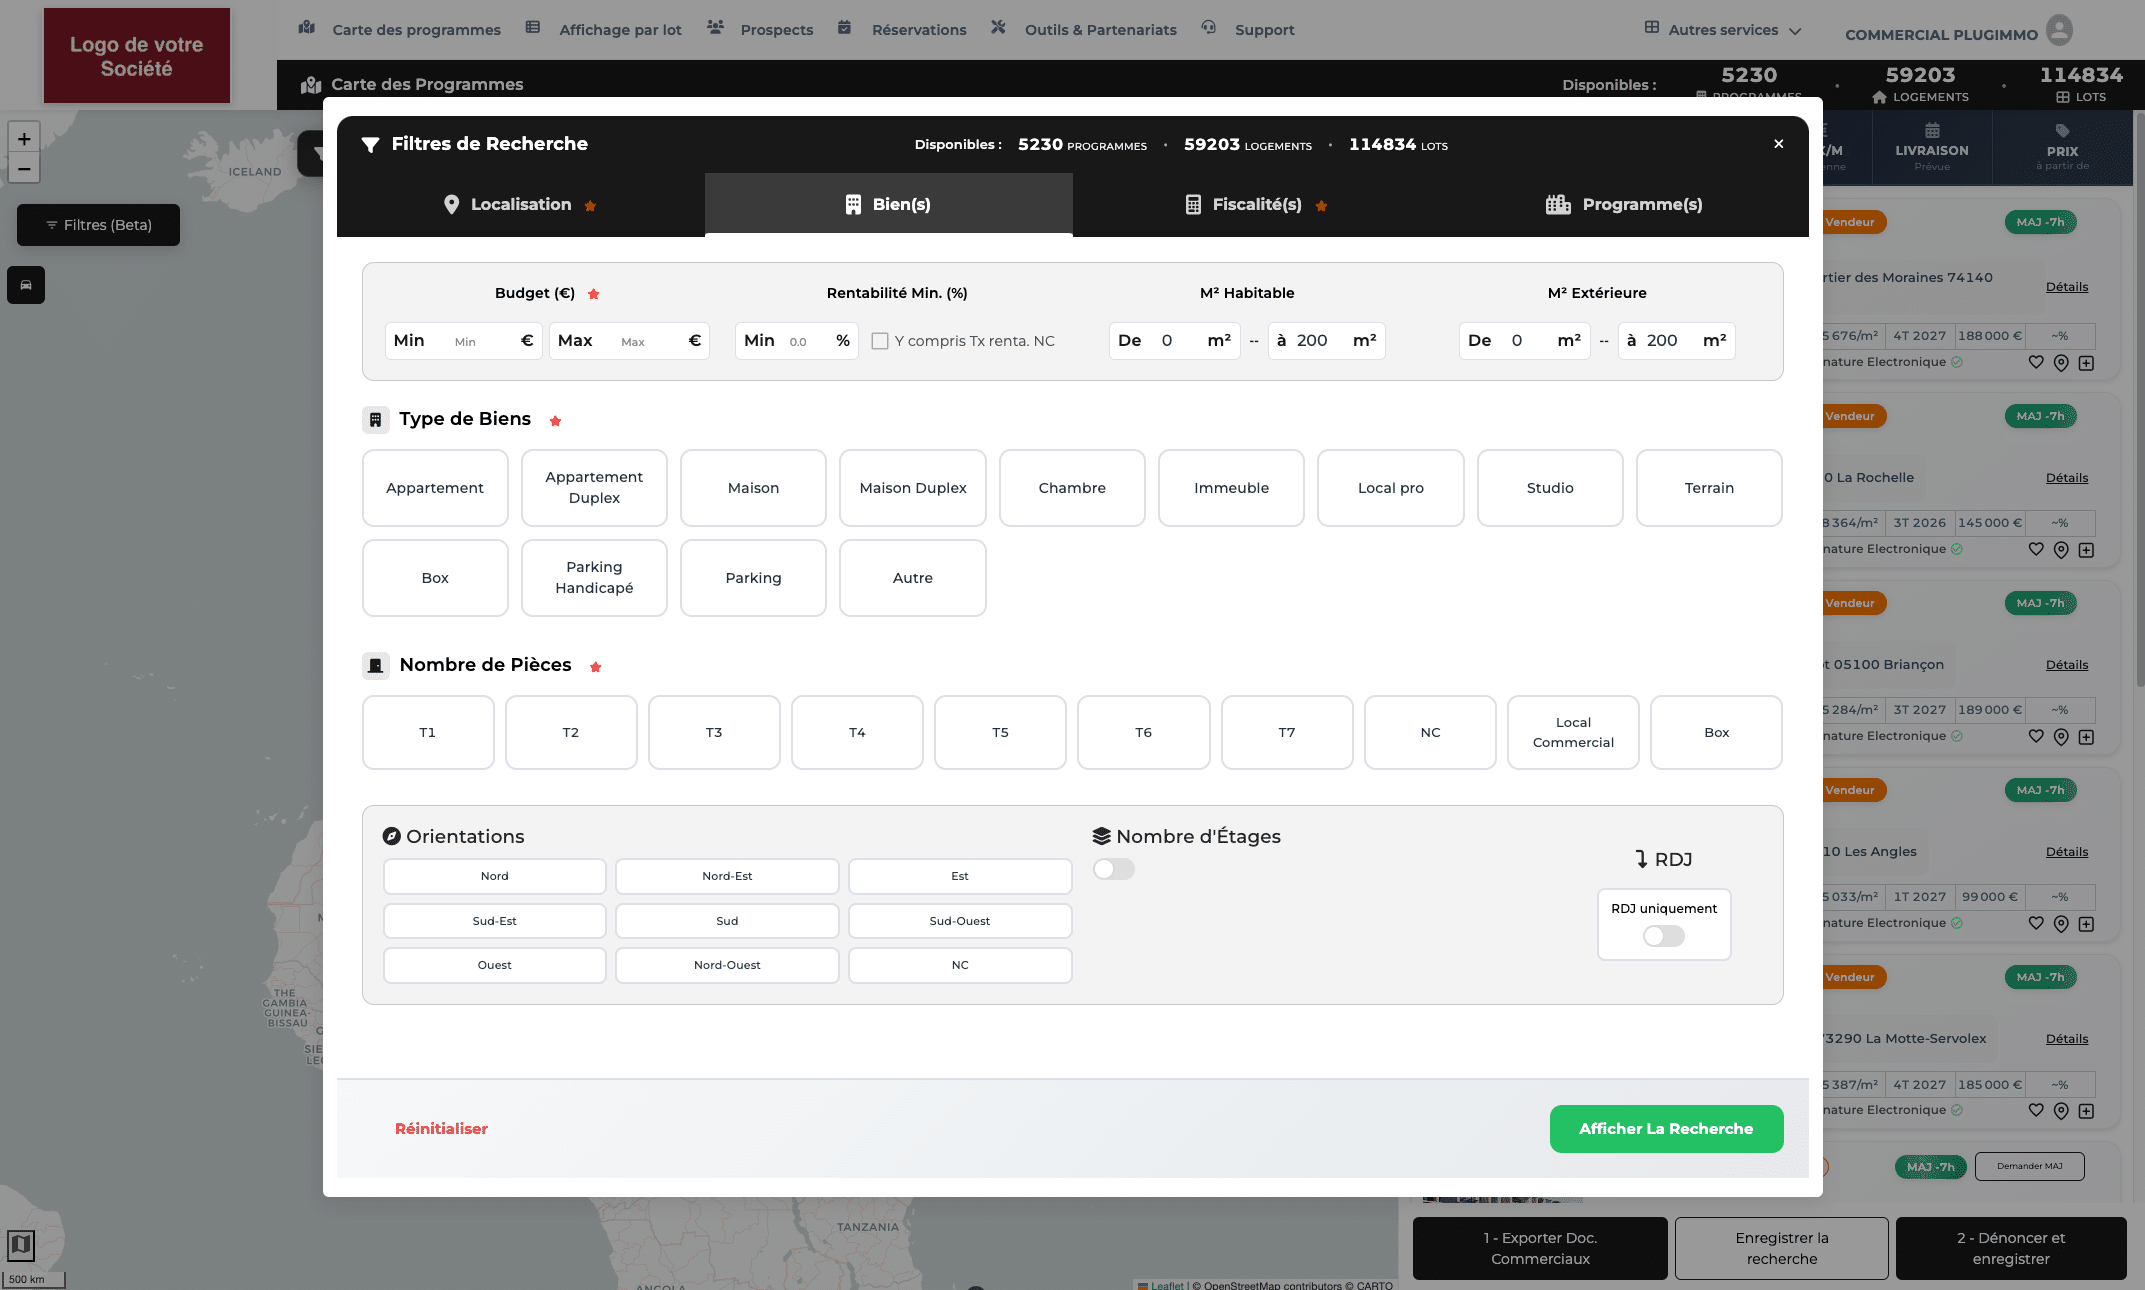2145x1290 pixels.
Task: Click the map zoom in plus icon
Action: tap(24, 139)
